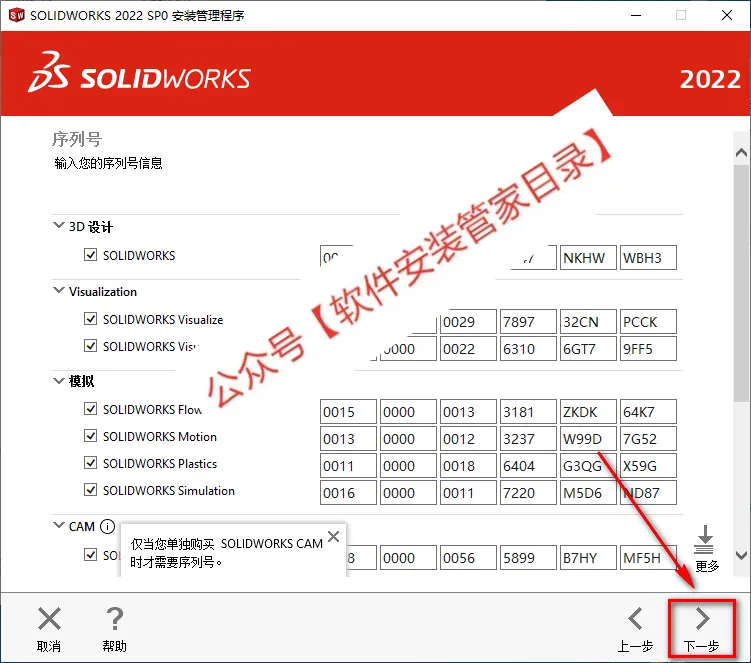Viewport: 751px width, 663px height.
Task: Click the CAM info circle icon
Action: coord(108,526)
